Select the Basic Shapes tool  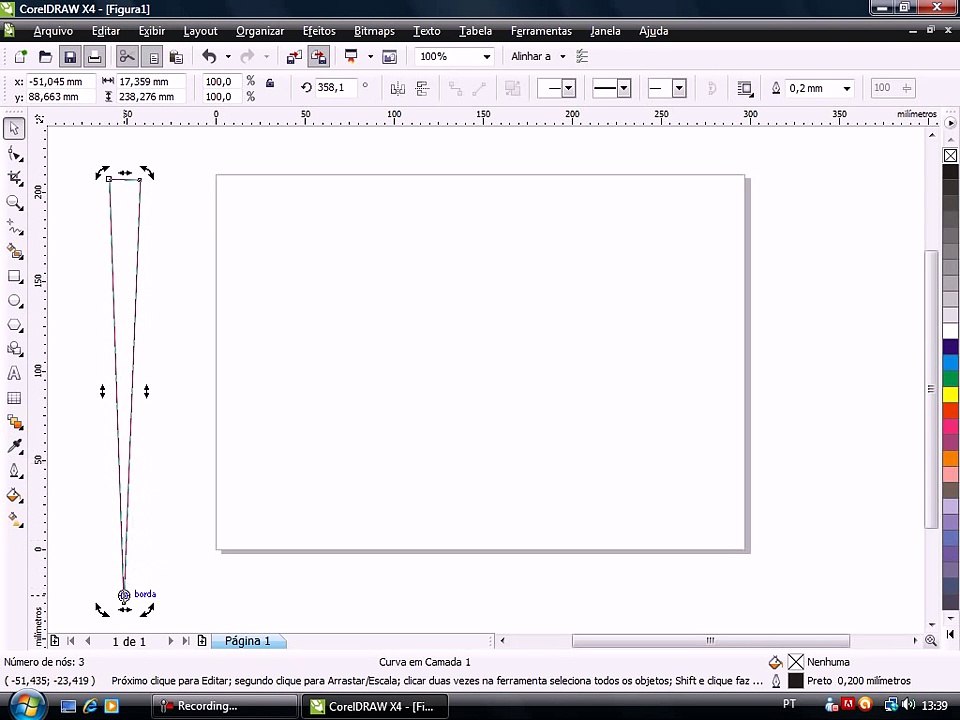14,349
